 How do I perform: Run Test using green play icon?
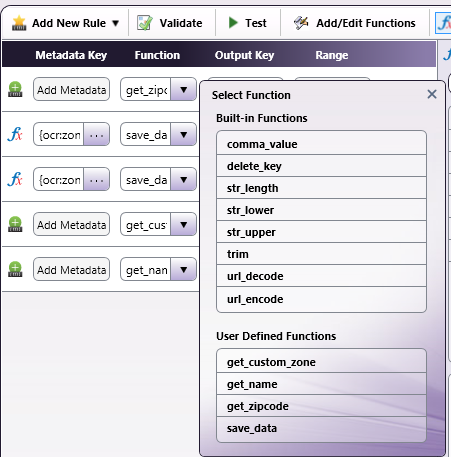(x=233, y=23)
